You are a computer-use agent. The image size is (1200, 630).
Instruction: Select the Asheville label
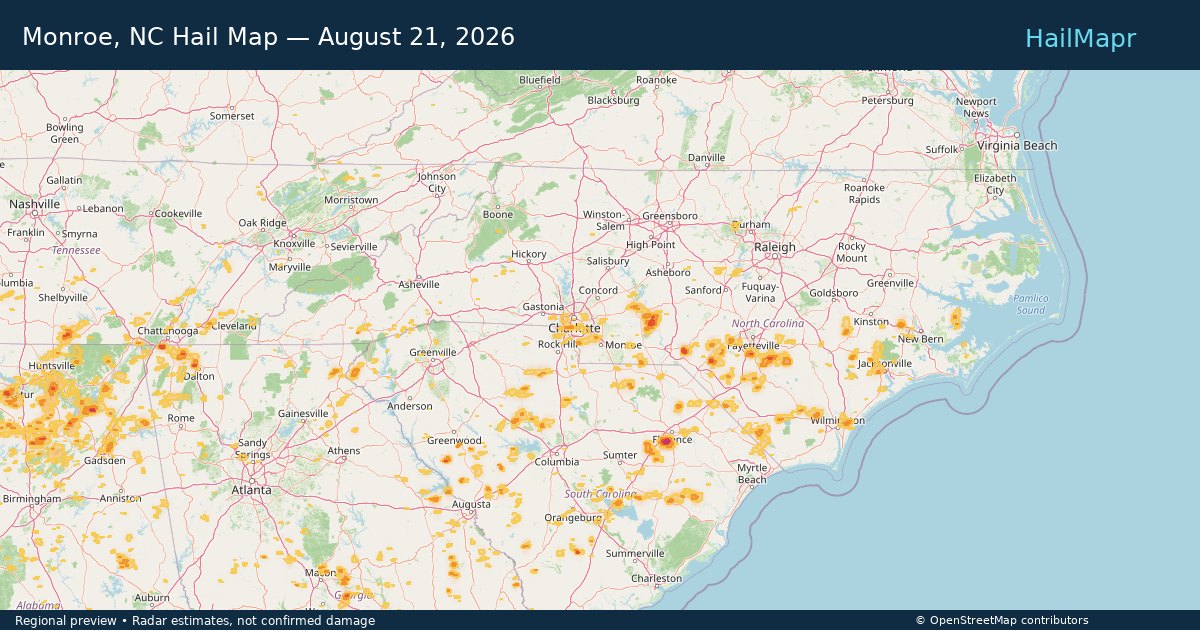pyautogui.click(x=419, y=285)
